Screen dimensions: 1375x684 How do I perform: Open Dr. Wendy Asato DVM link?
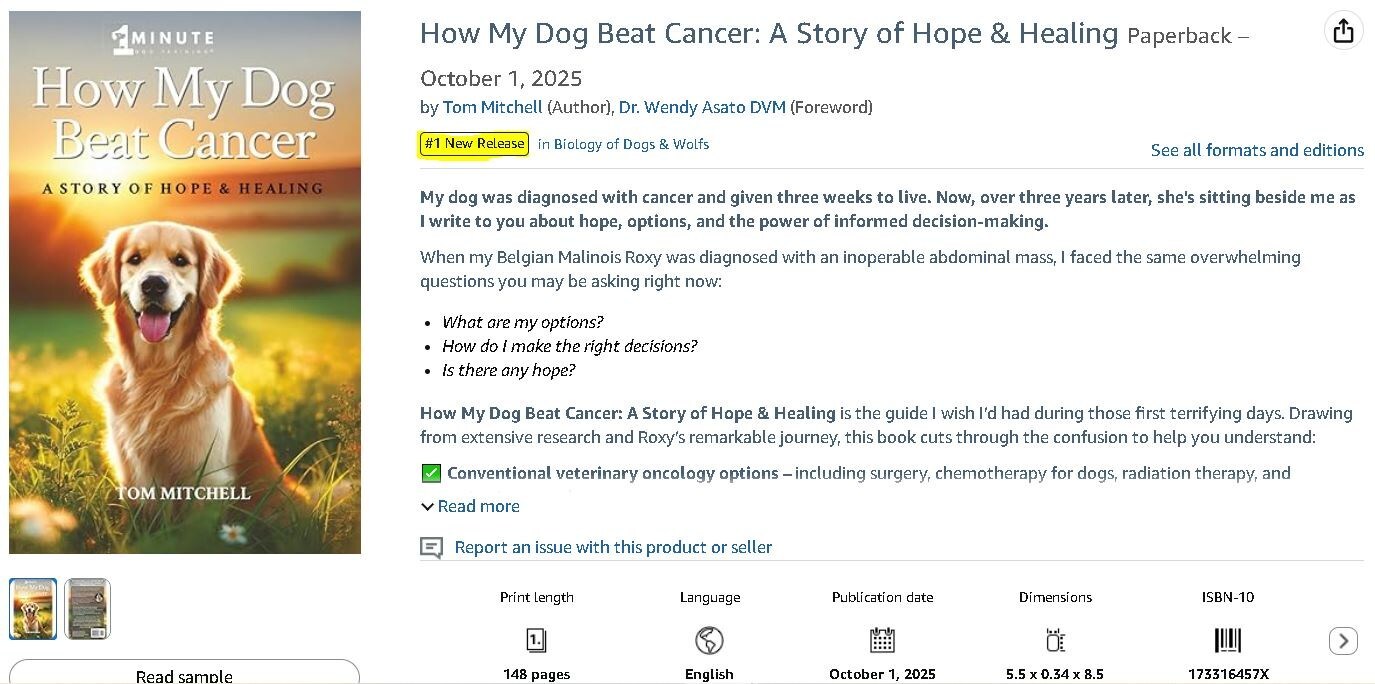click(702, 107)
